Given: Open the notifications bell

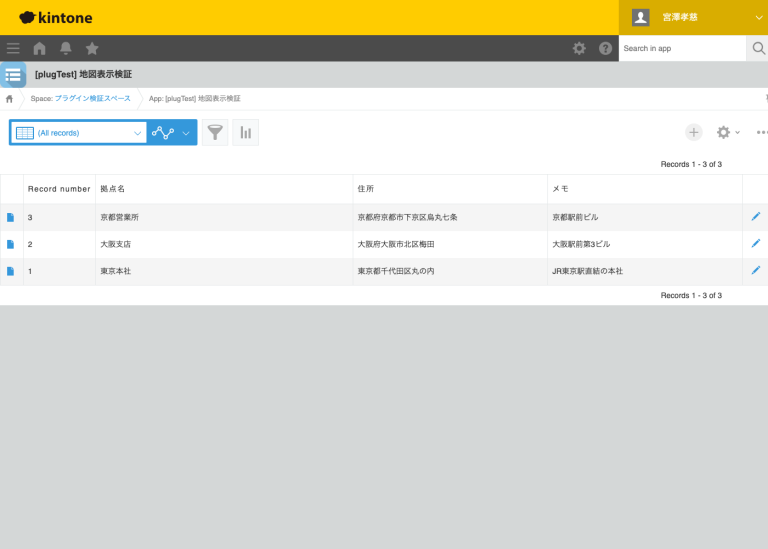Looking at the screenshot, I should [66, 48].
